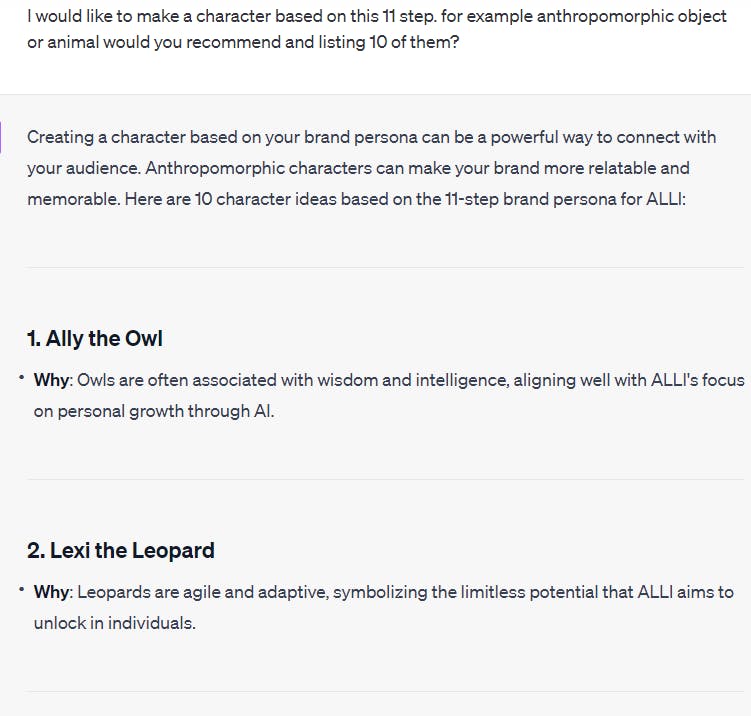Click the divider between Owl and Leopard sections
The width and height of the screenshot is (751, 716).
(x=386, y=479)
